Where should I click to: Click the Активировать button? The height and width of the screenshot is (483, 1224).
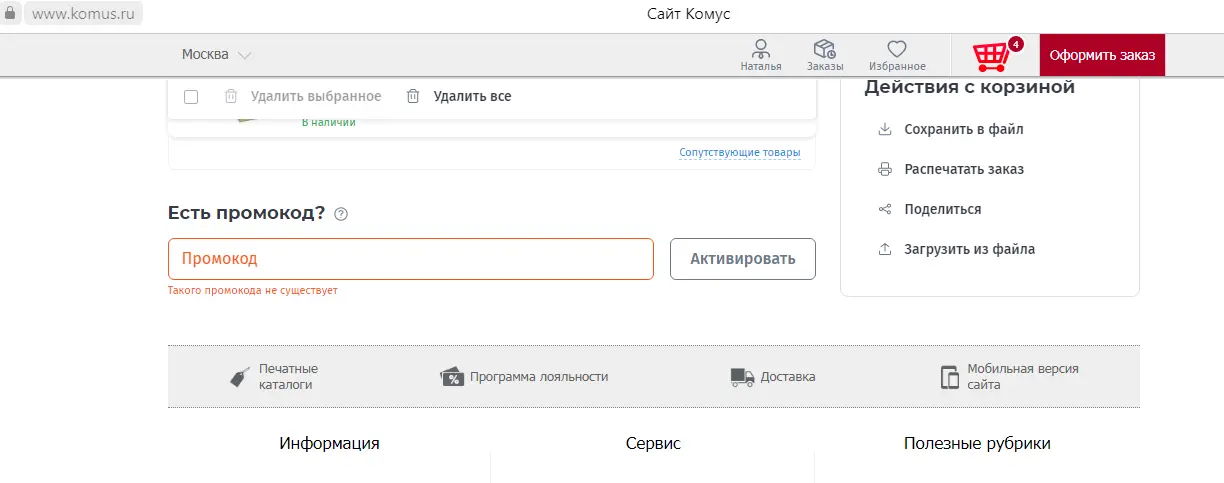[x=743, y=258]
